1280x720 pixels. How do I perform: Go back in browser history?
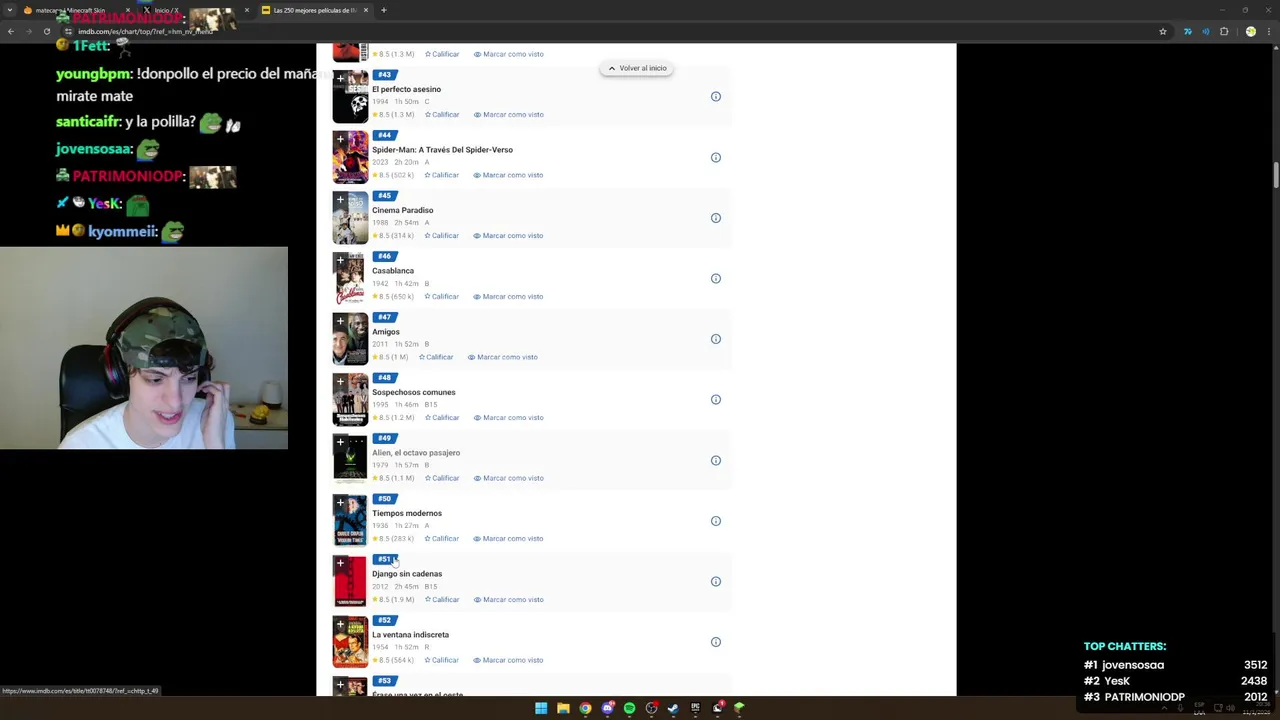coord(11,31)
